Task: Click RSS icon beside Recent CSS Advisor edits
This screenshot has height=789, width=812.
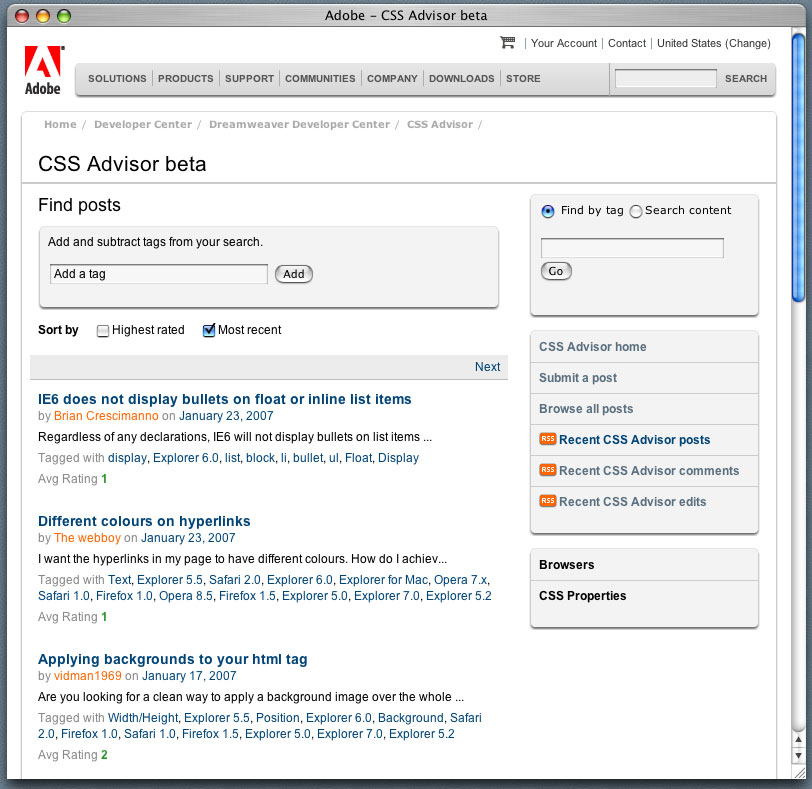Action: (547, 501)
